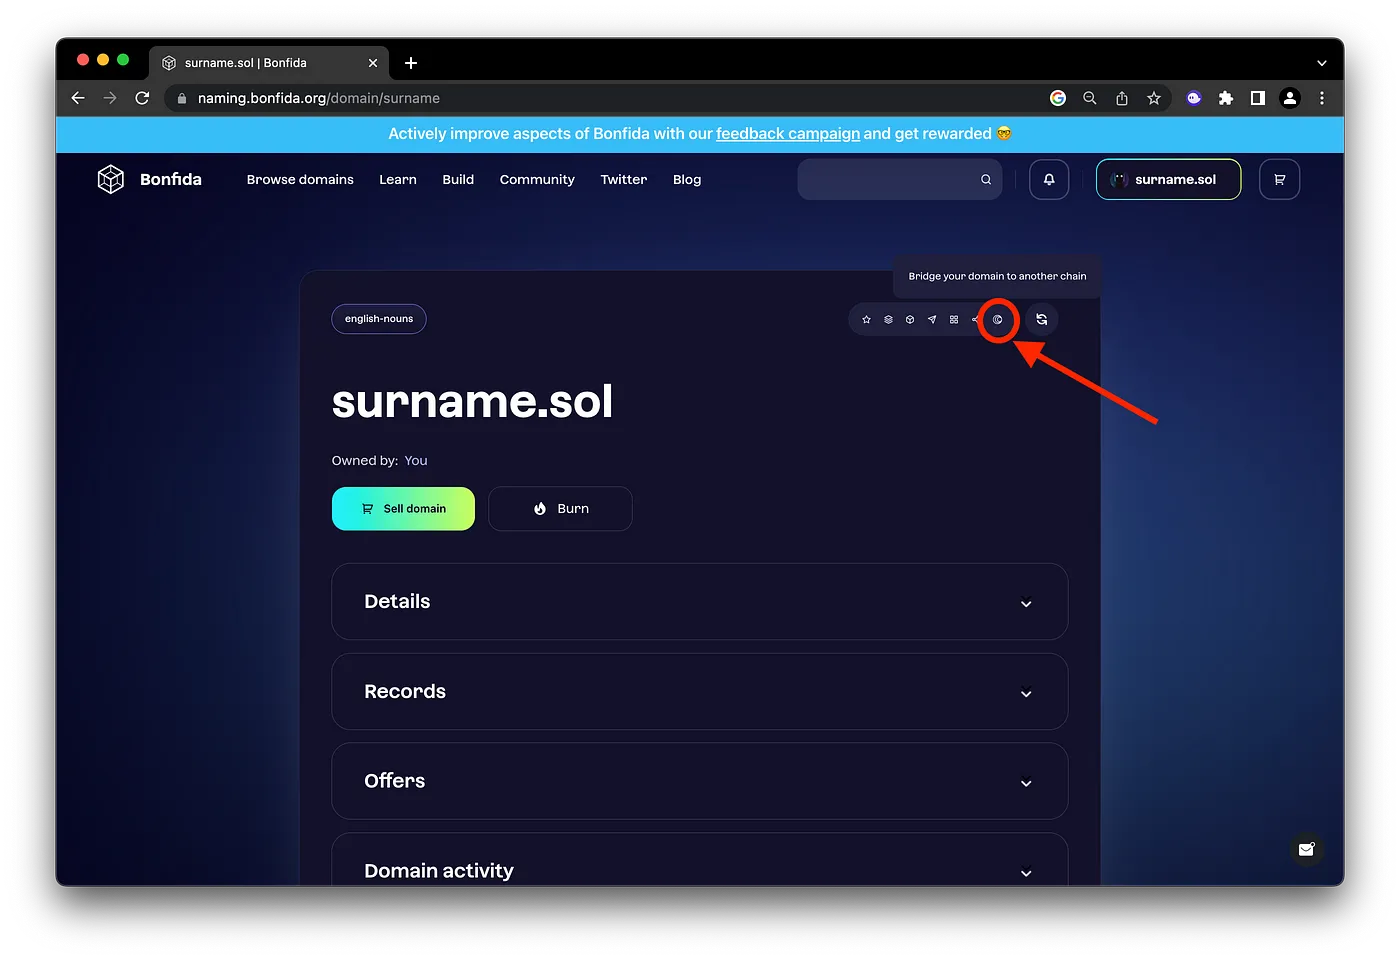Open the Extensions puzzle icon

[1226, 98]
